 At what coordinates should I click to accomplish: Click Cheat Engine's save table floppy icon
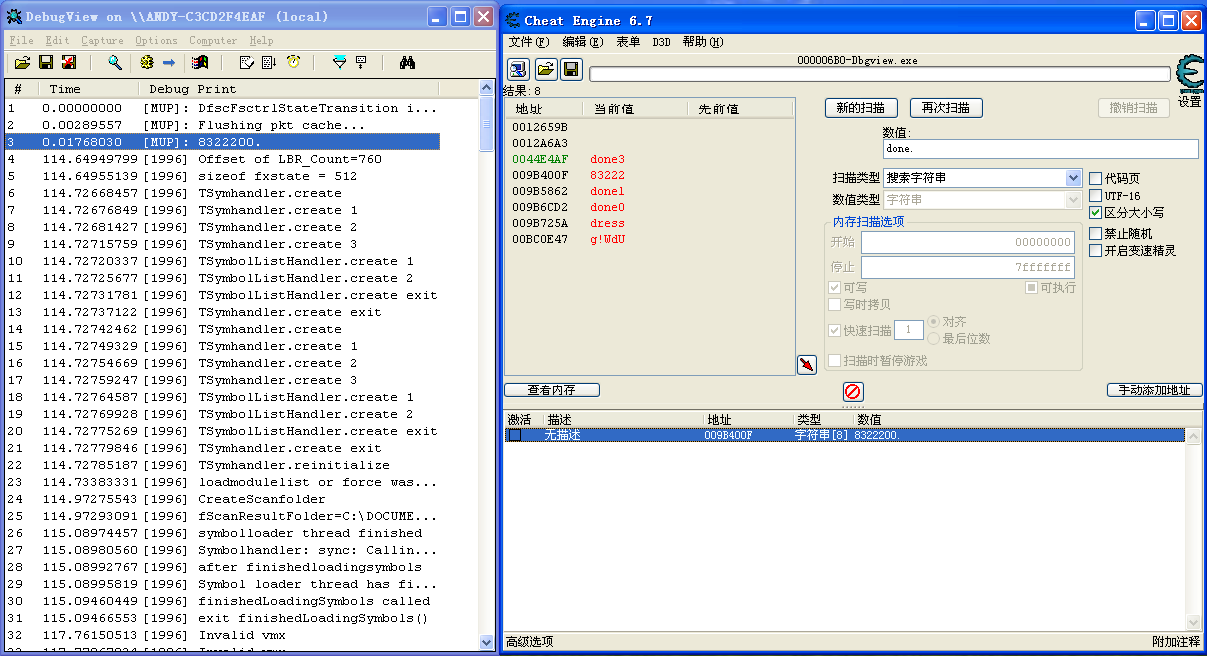(x=571, y=69)
